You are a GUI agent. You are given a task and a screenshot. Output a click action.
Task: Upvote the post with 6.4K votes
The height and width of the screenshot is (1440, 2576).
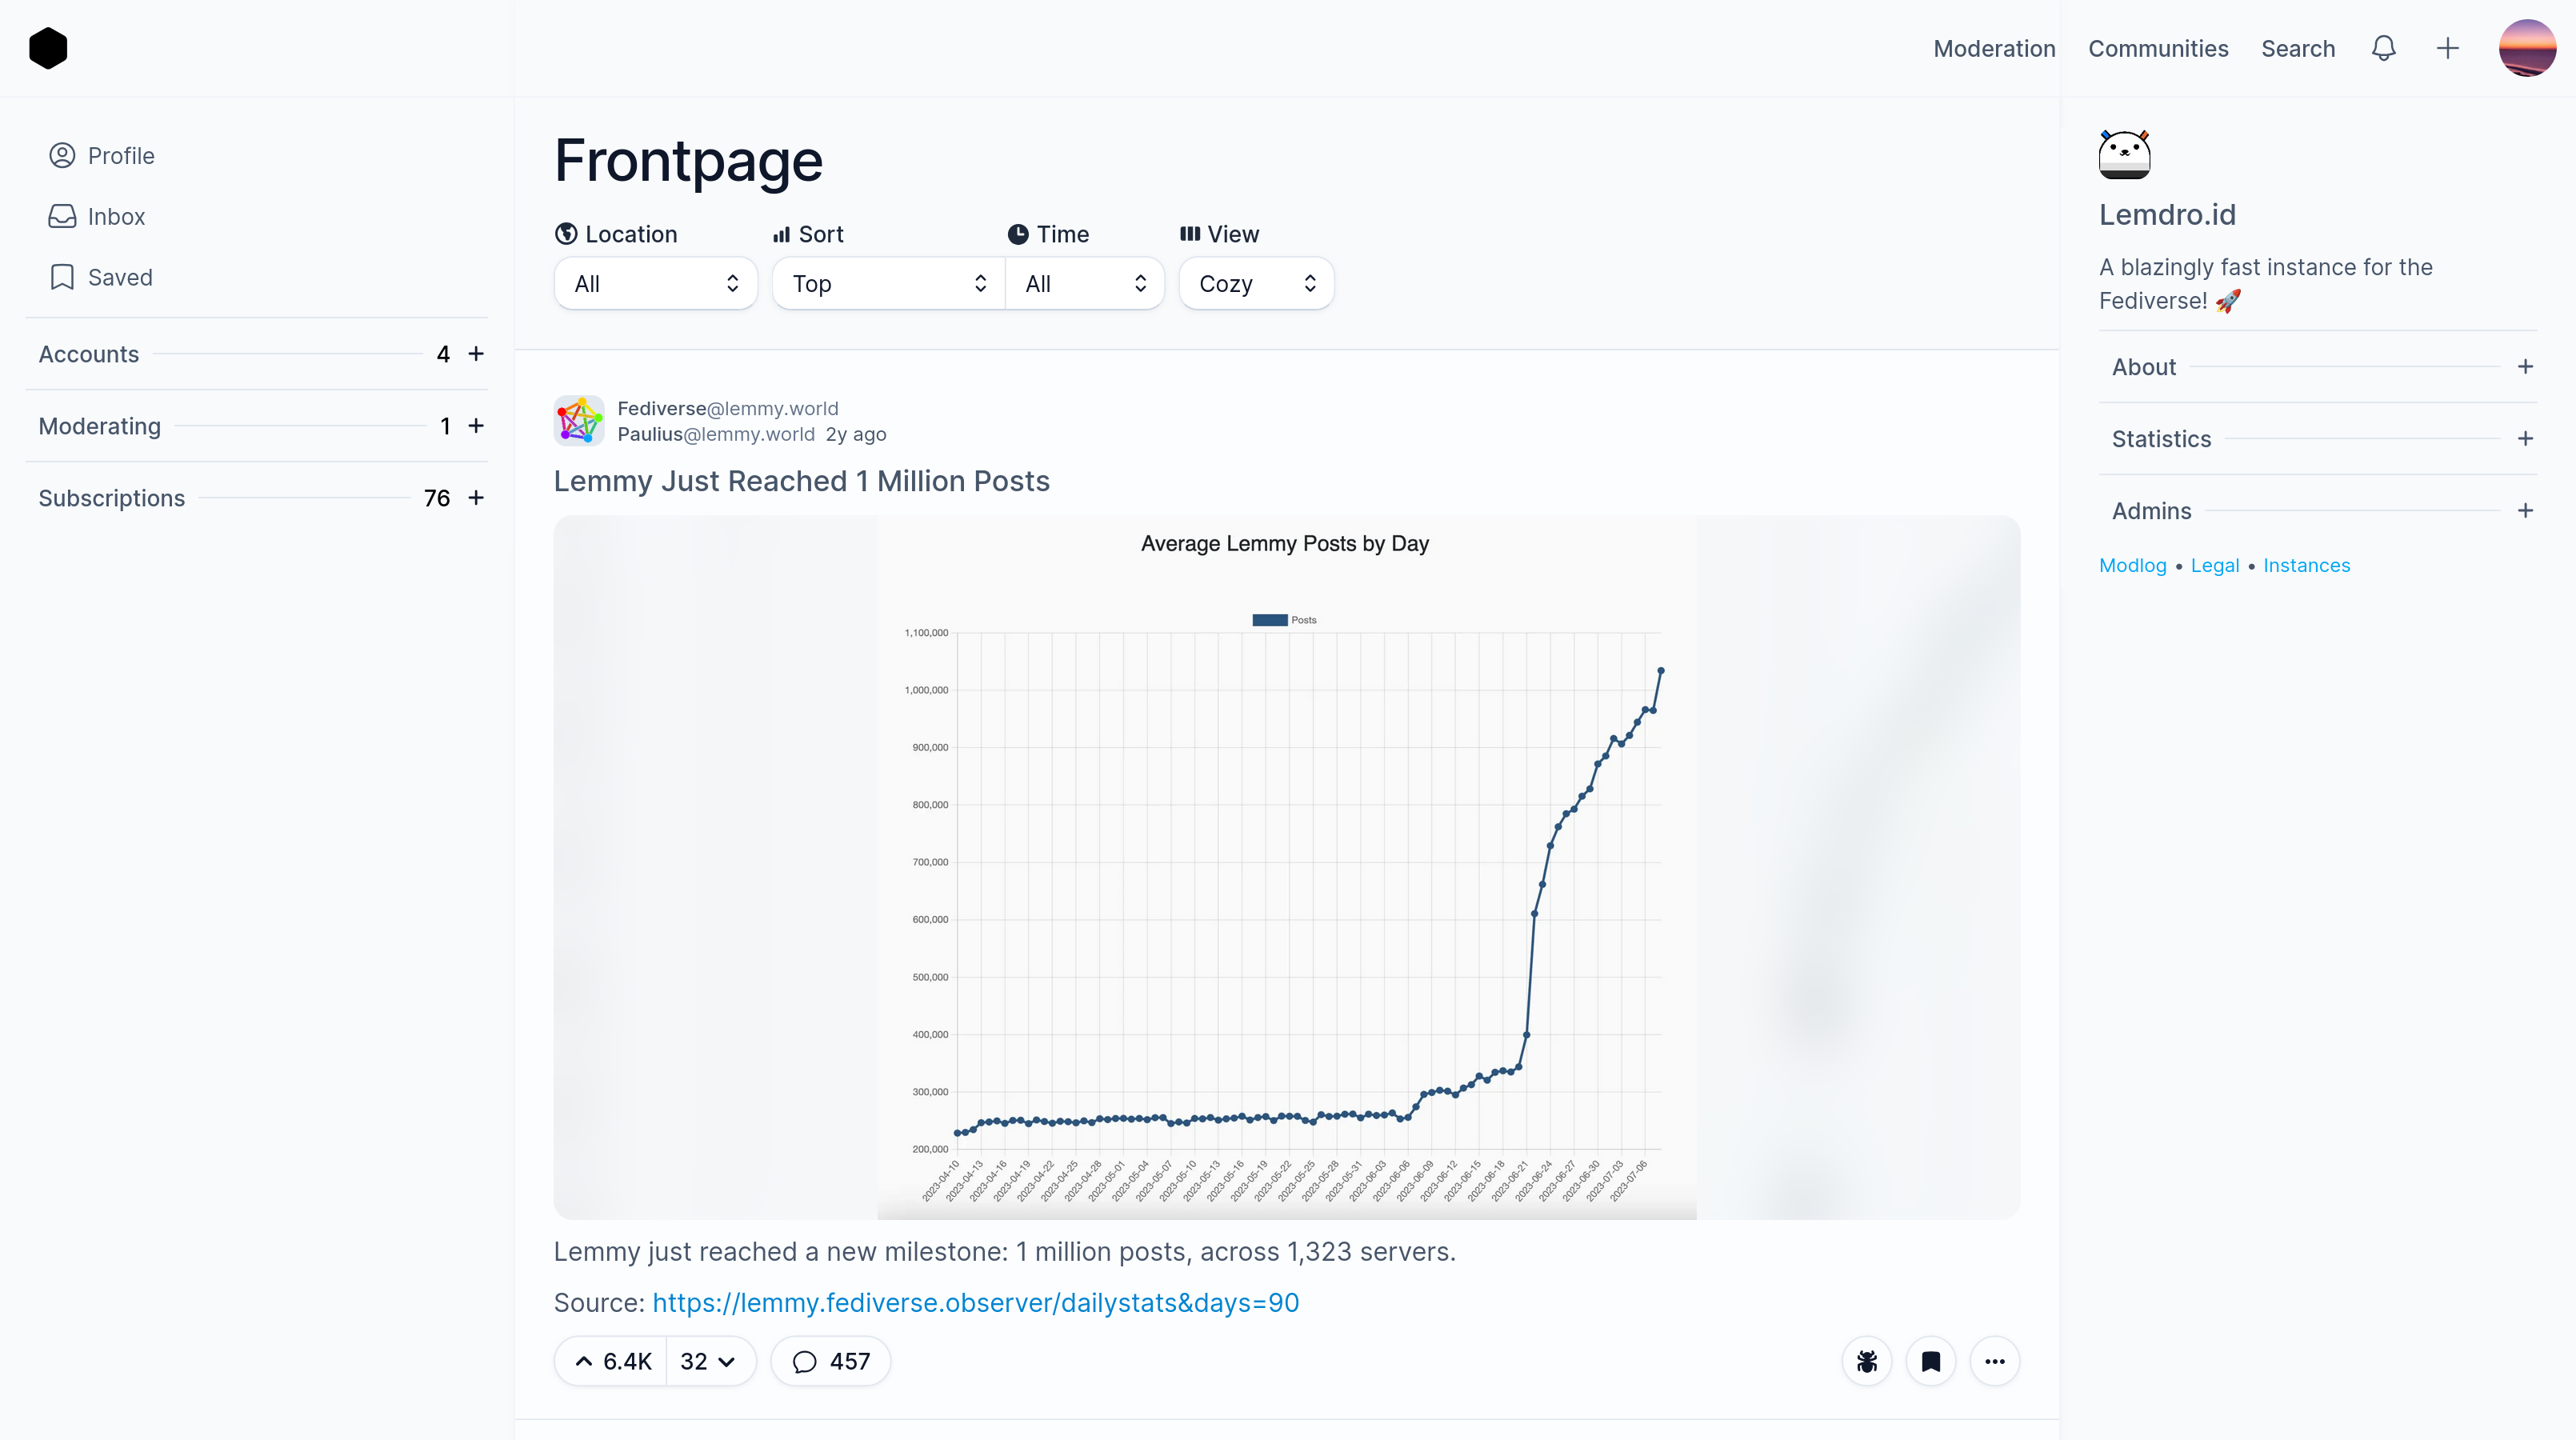tap(612, 1362)
